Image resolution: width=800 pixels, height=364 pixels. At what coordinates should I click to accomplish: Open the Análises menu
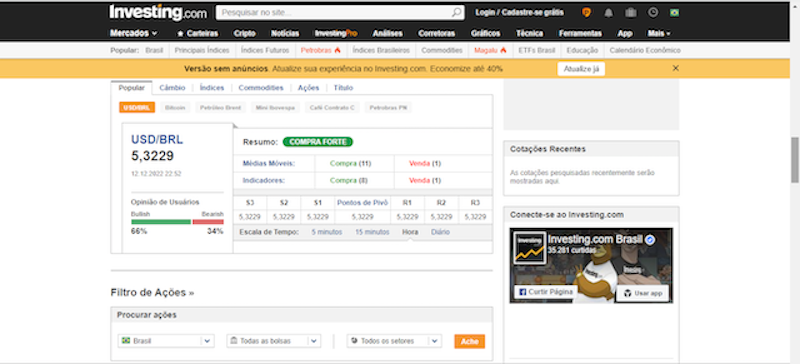click(388, 33)
